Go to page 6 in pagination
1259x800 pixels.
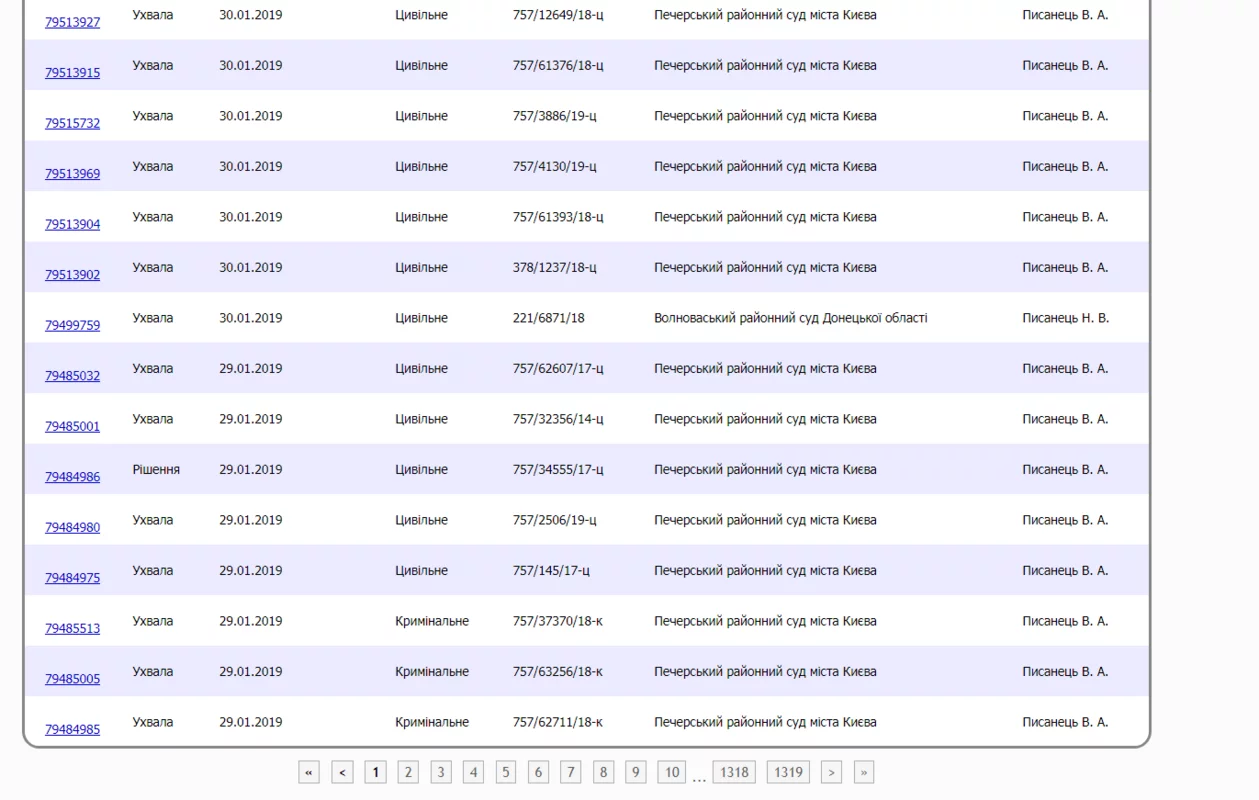coord(538,772)
